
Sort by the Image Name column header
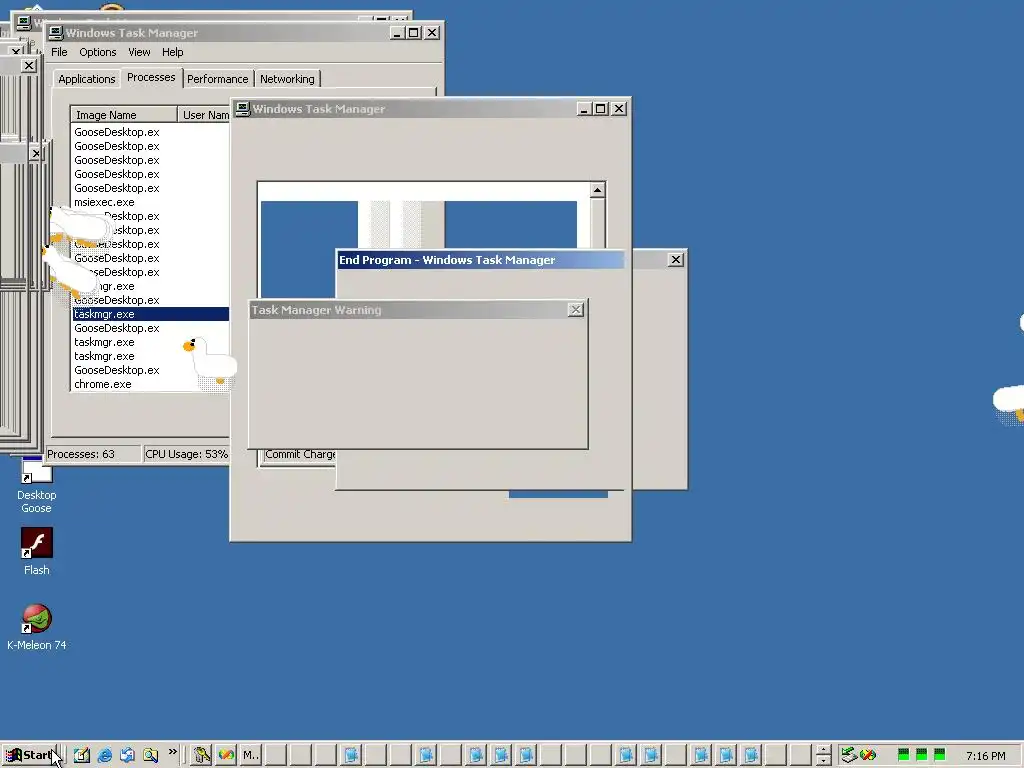[x=123, y=115]
